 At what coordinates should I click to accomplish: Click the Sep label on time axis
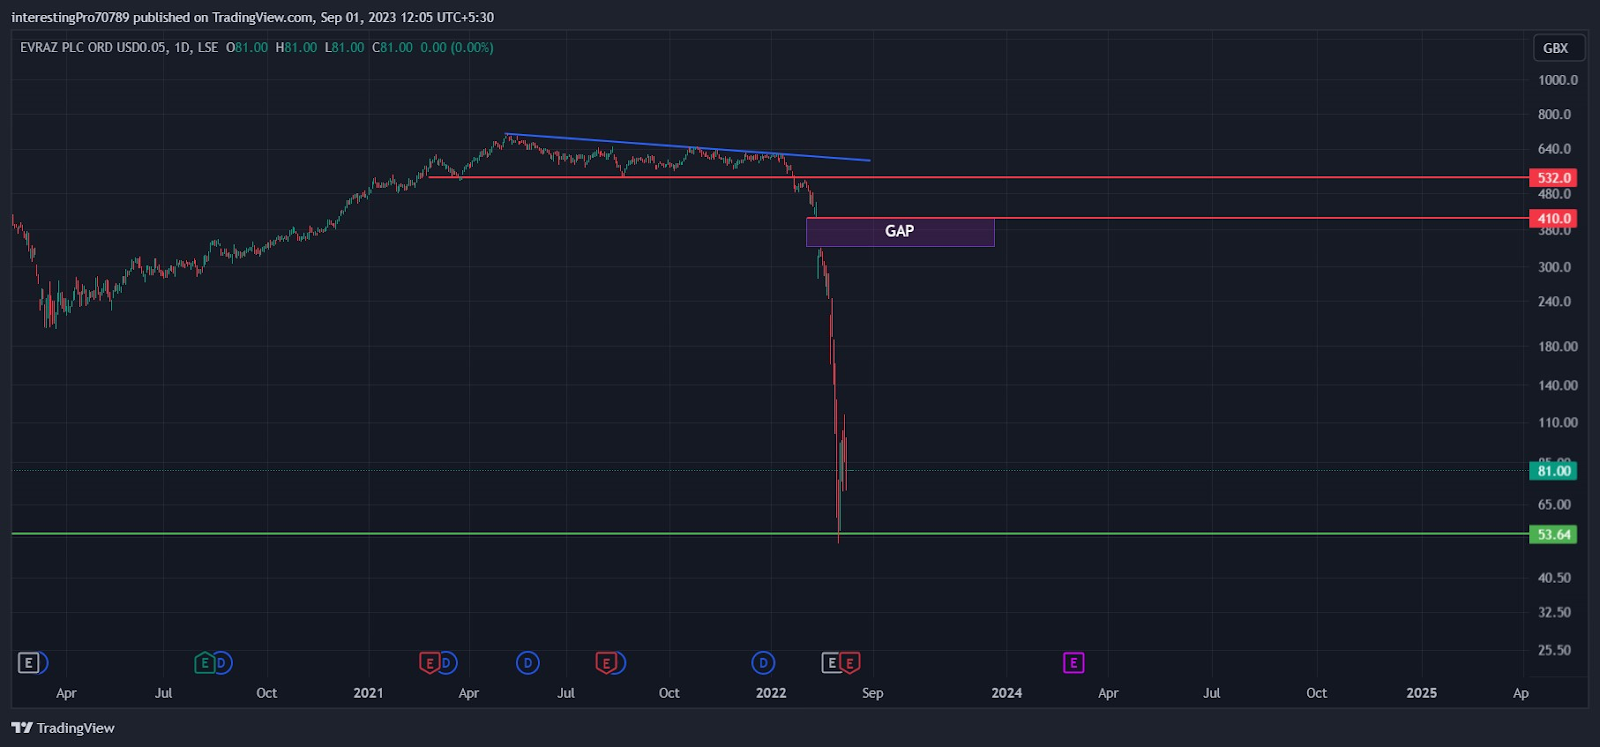[872, 693]
